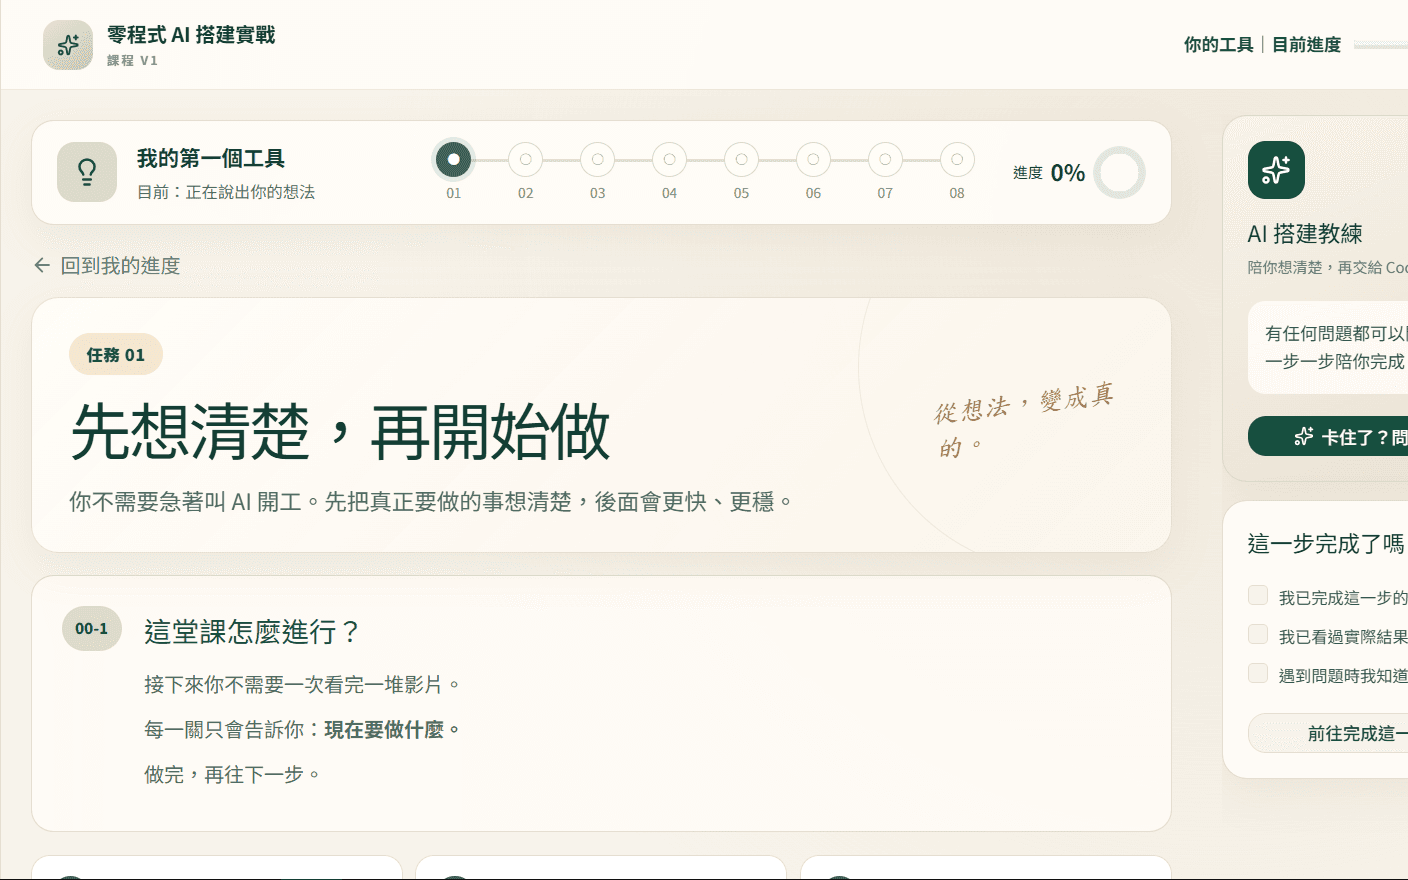Click the 做完，再往下一步 line
The height and width of the screenshot is (880, 1408).
(232, 775)
